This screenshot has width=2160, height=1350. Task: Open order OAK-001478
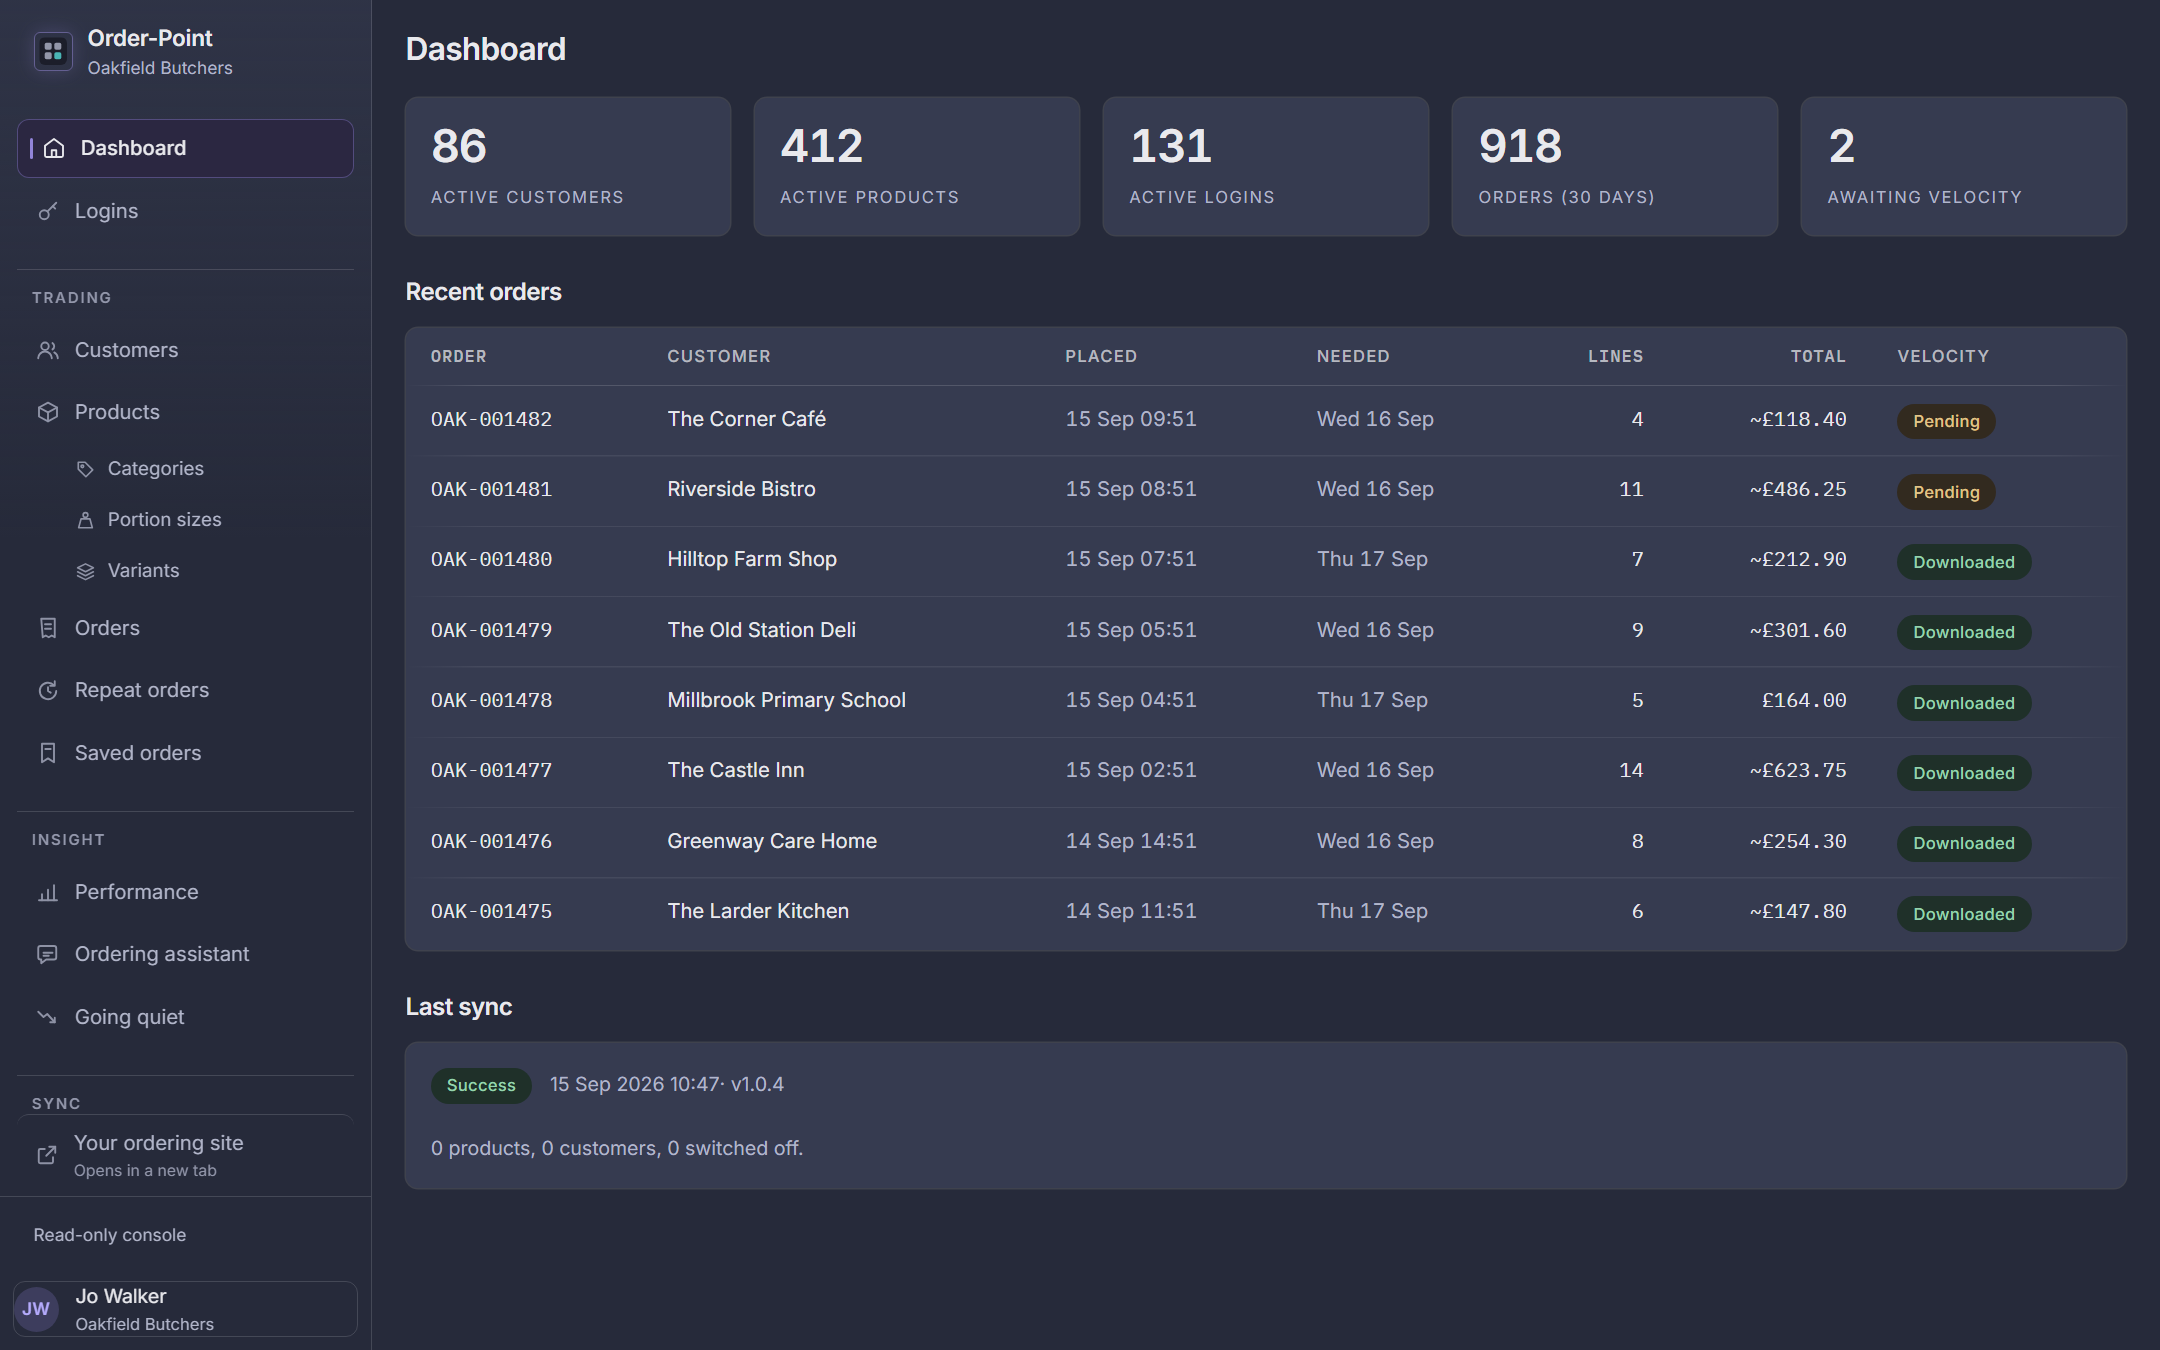pos(491,701)
